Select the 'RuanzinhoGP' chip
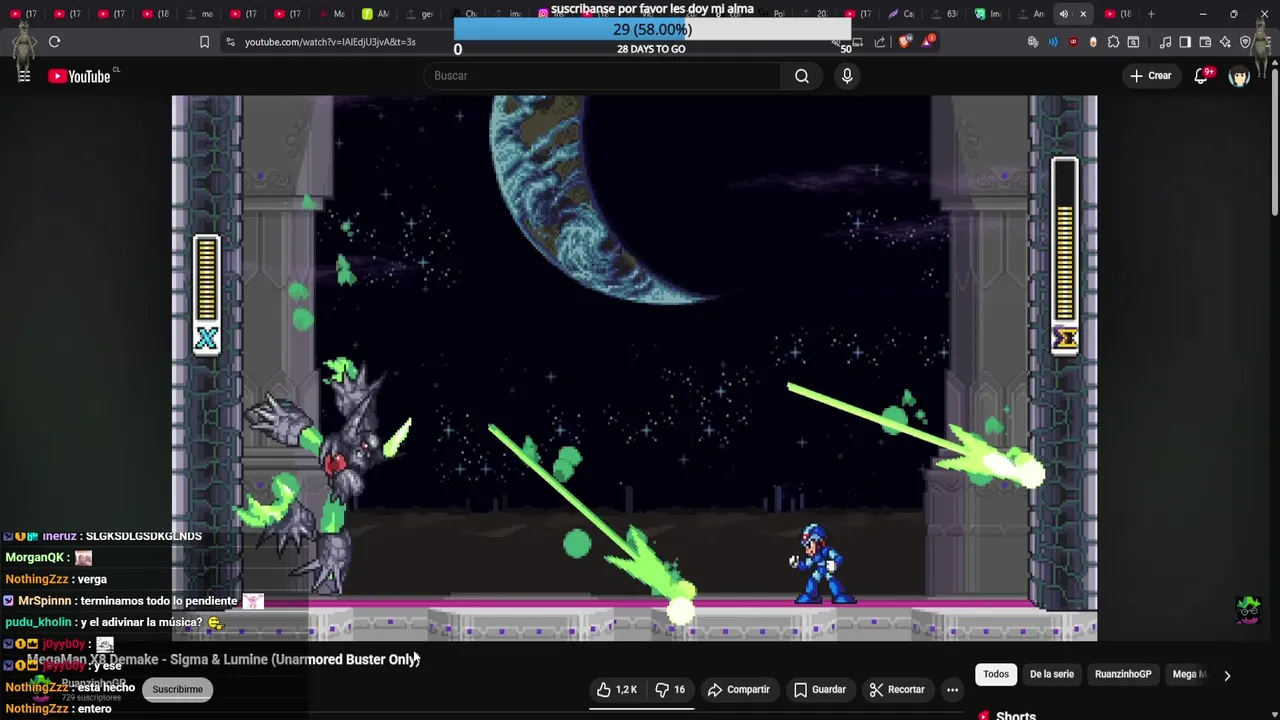This screenshot has width=1280, height=720. coord(1123,674)
